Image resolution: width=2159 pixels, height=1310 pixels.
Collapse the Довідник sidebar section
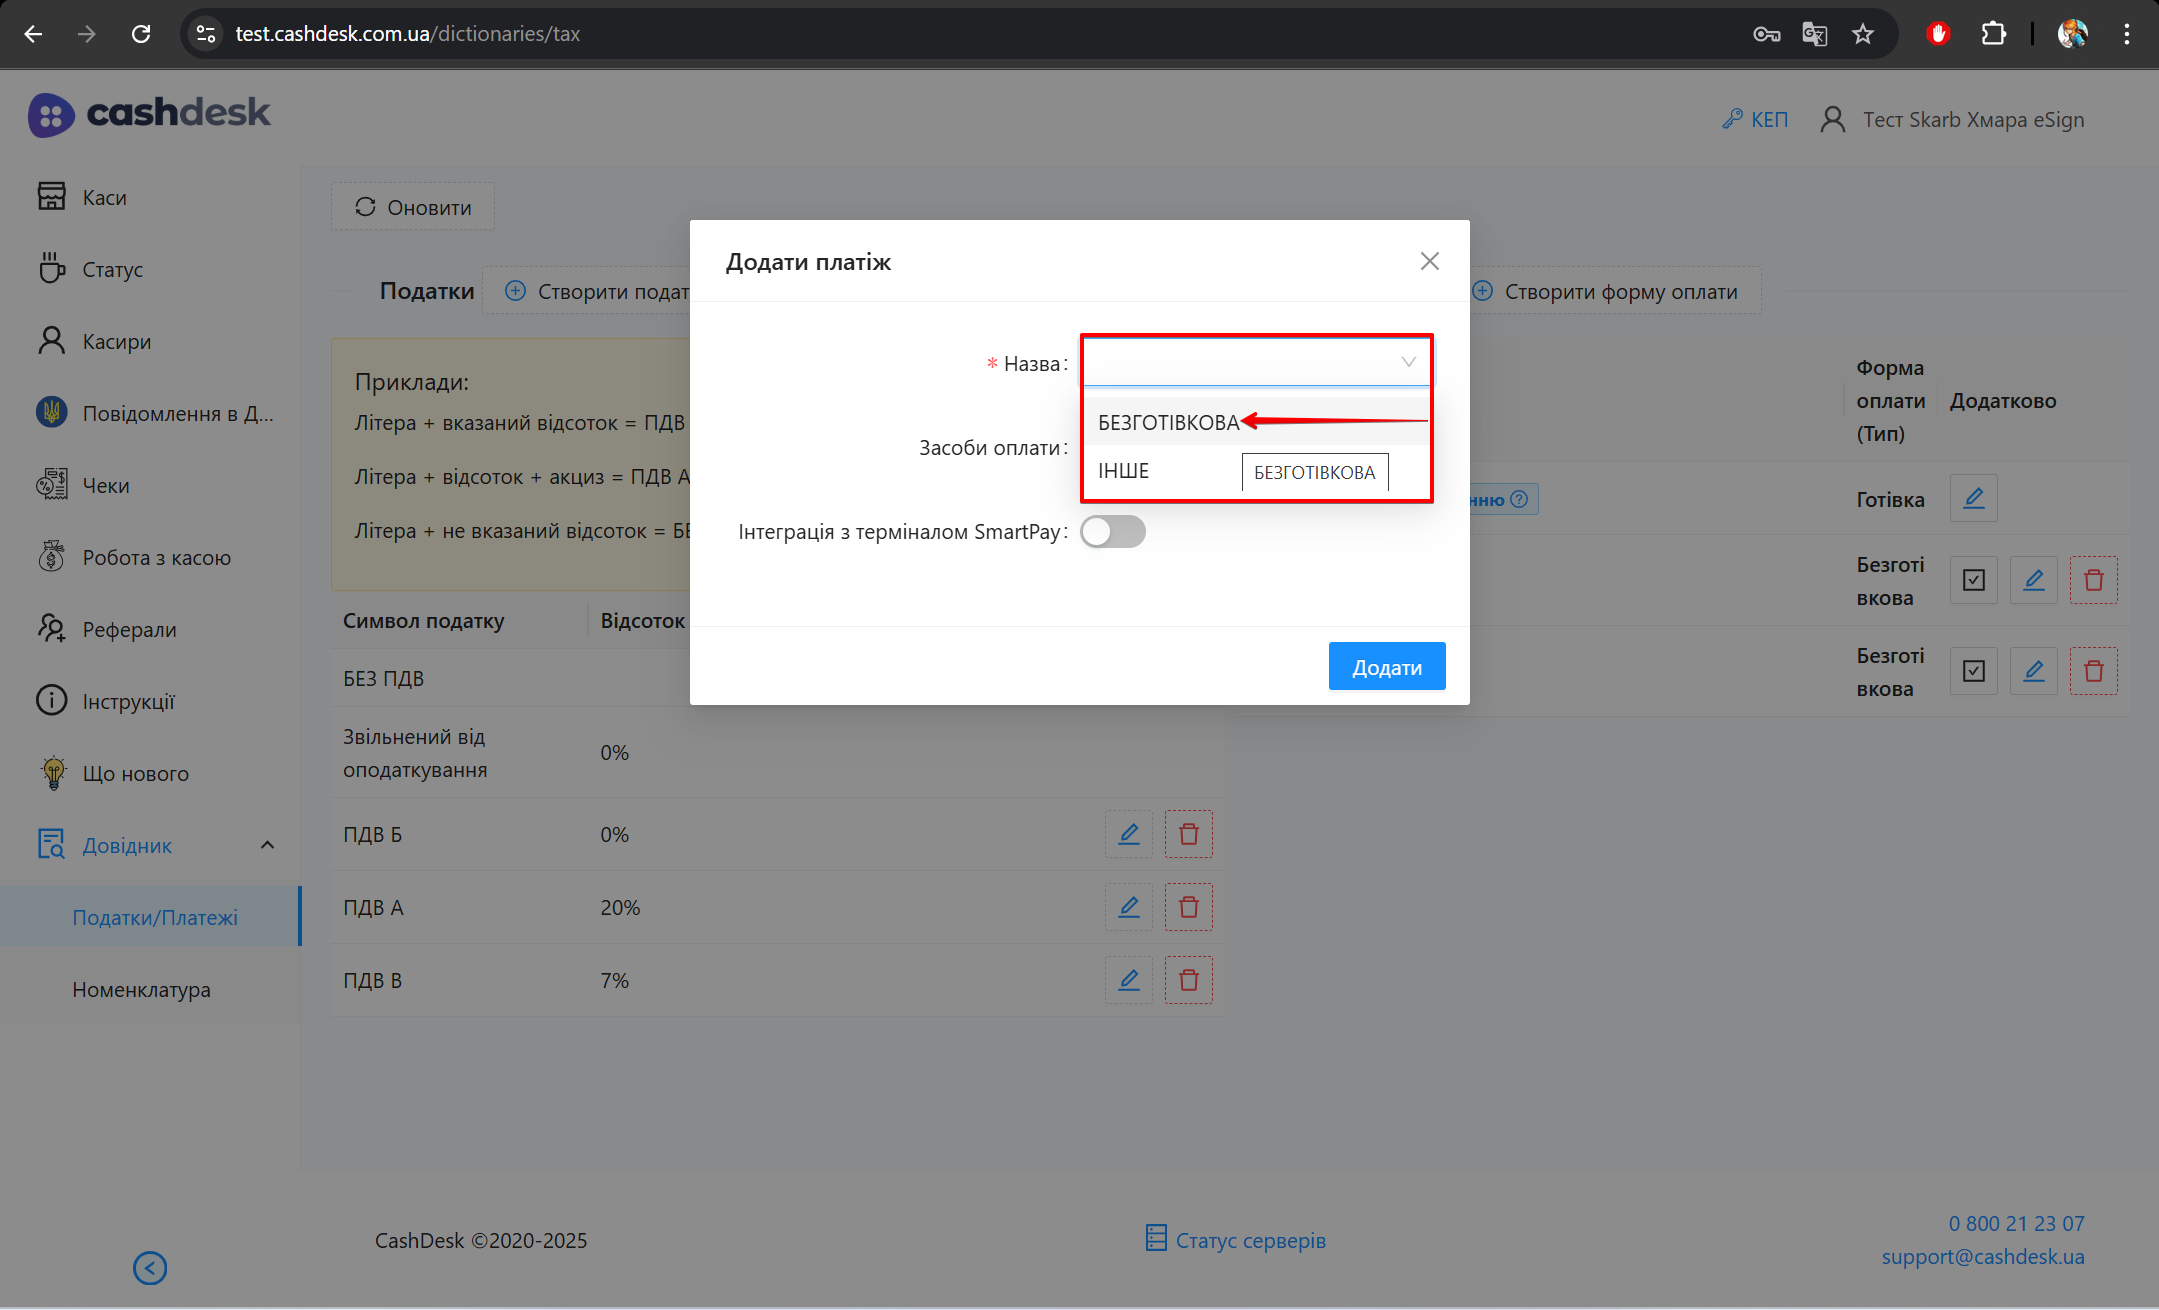point(267,845)
